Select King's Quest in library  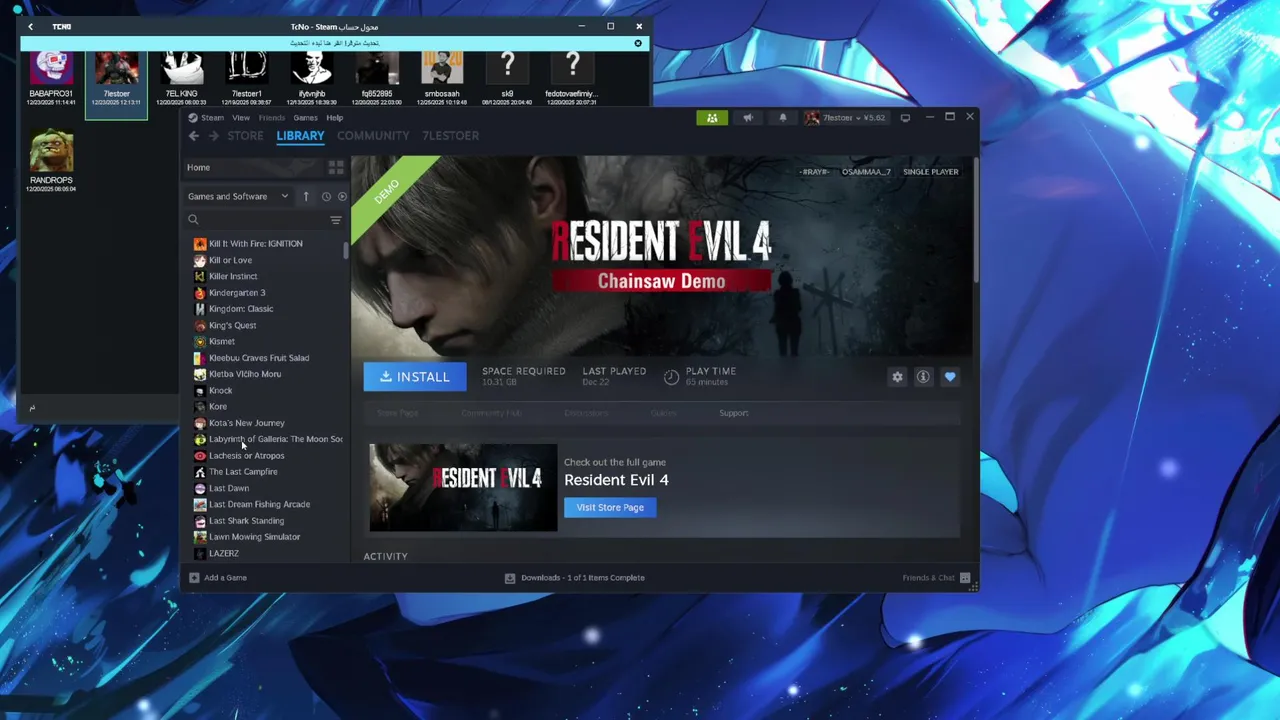point(232,326)
